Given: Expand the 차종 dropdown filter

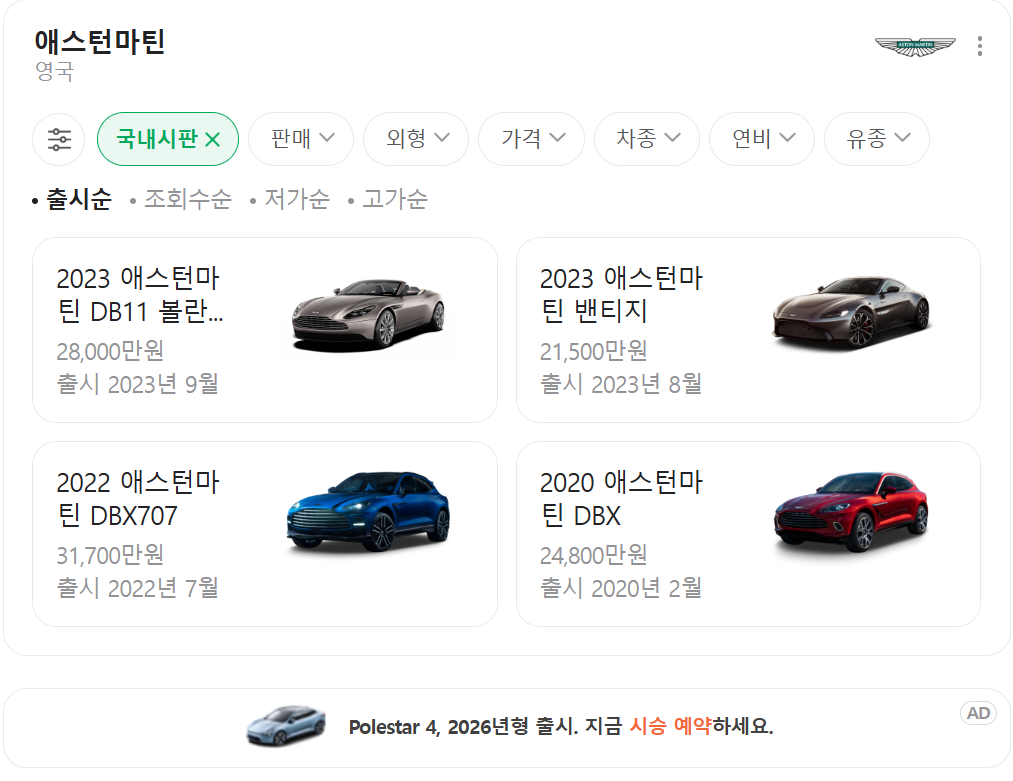Looking at the screenshot, I should [647, 139].
